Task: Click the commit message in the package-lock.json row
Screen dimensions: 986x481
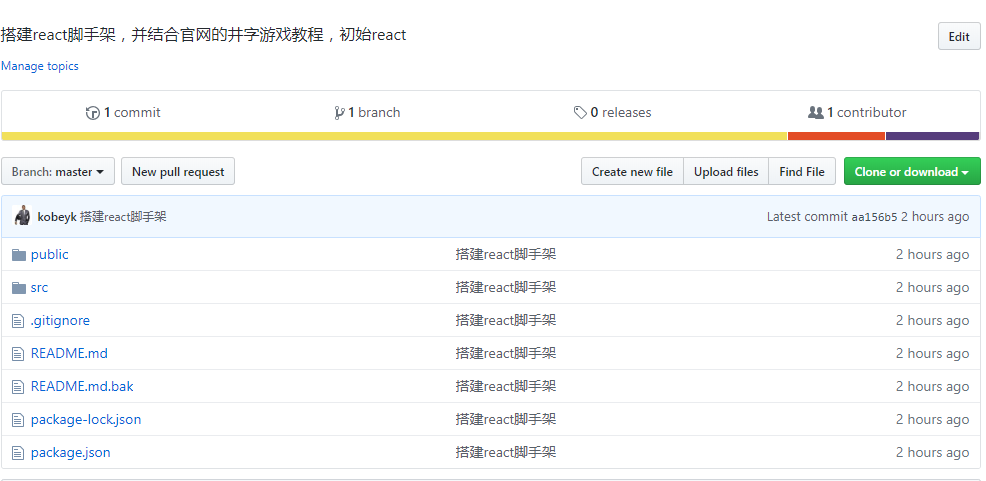Action: (x=506, y=419)
